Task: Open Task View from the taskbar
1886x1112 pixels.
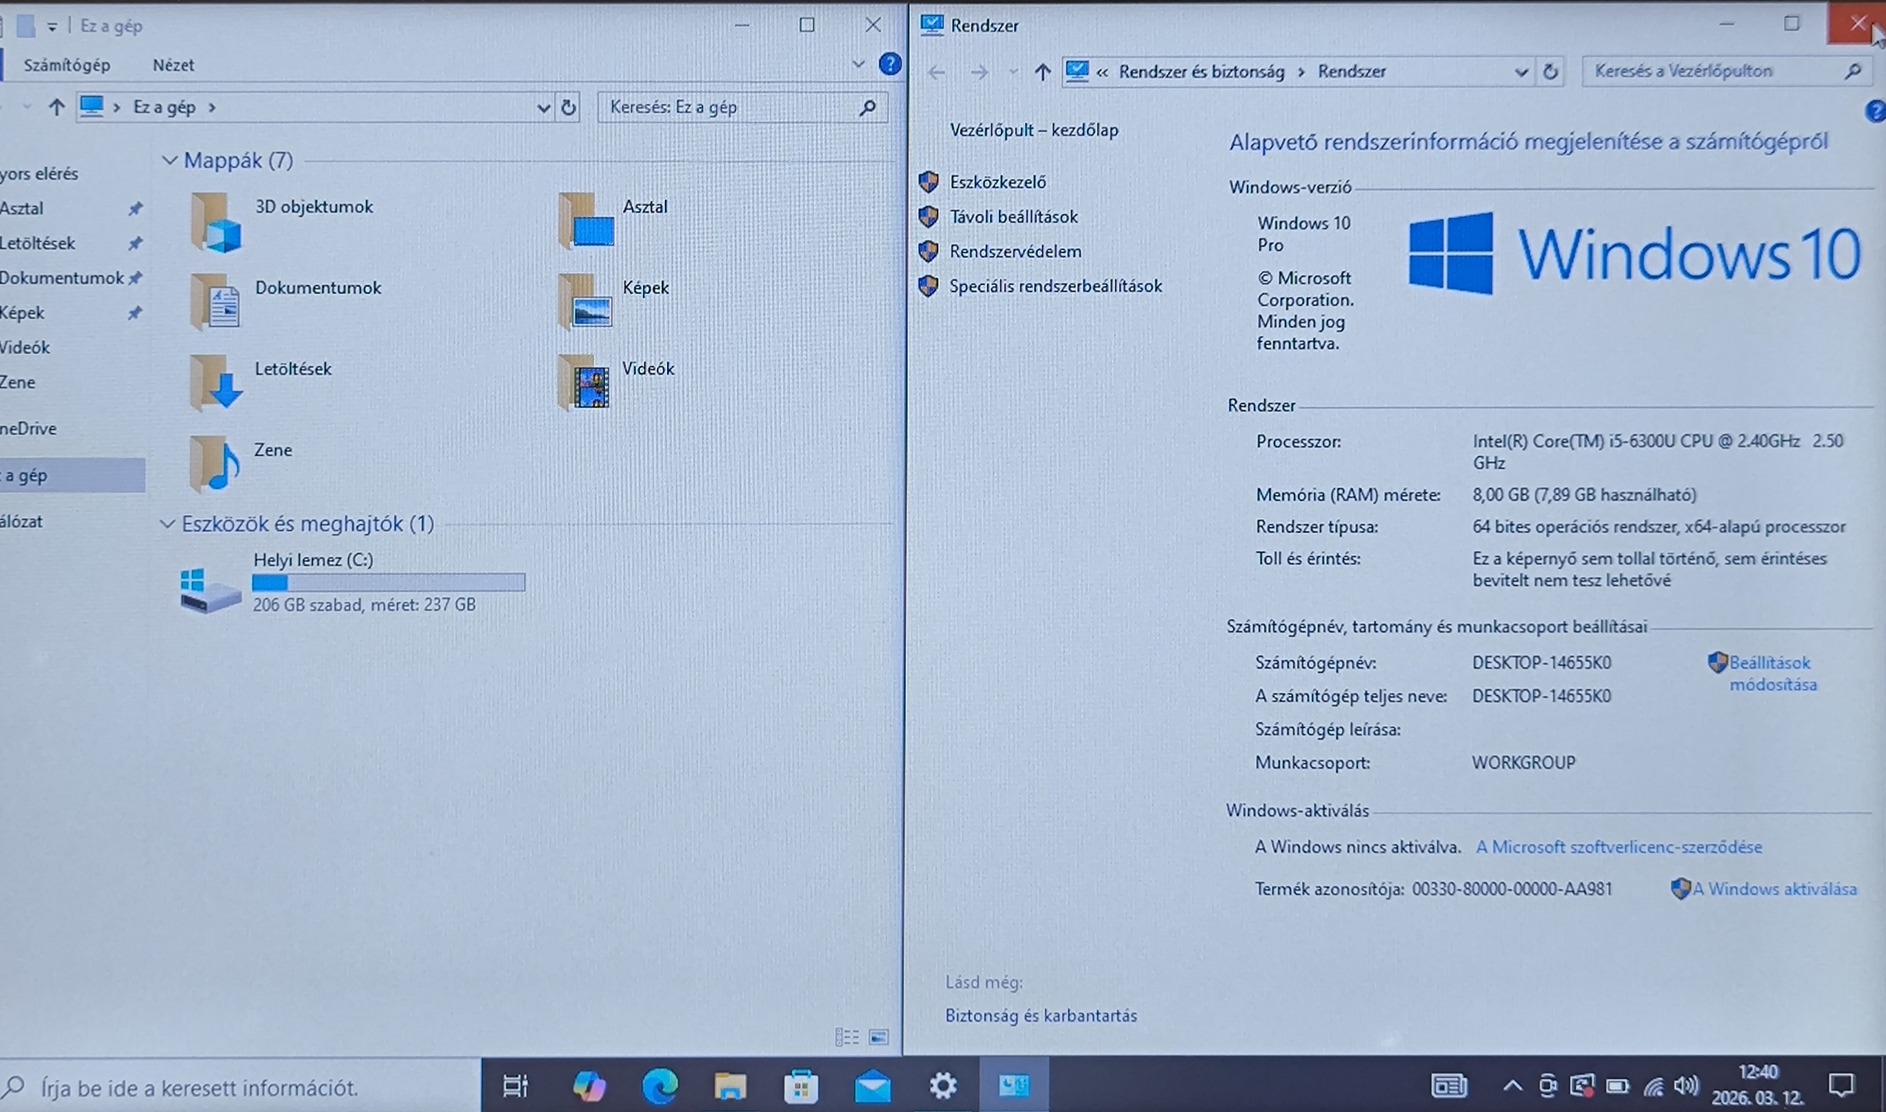Action: coord(515,1086)
